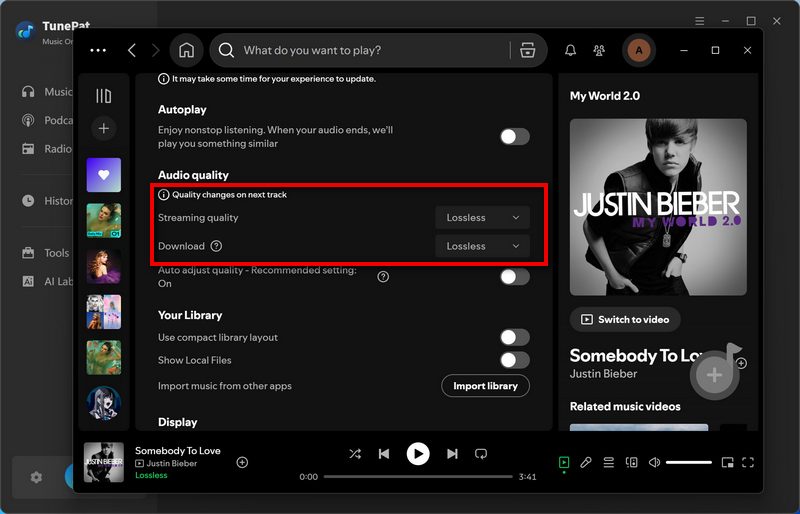The image size is (800, 514).
Task: Click Justin Bieber under song title in panel
Action: point(603,374)
